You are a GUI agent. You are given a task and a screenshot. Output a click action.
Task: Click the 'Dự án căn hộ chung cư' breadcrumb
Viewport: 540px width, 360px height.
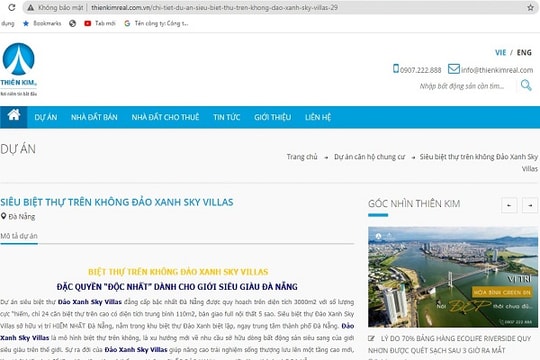369,157
